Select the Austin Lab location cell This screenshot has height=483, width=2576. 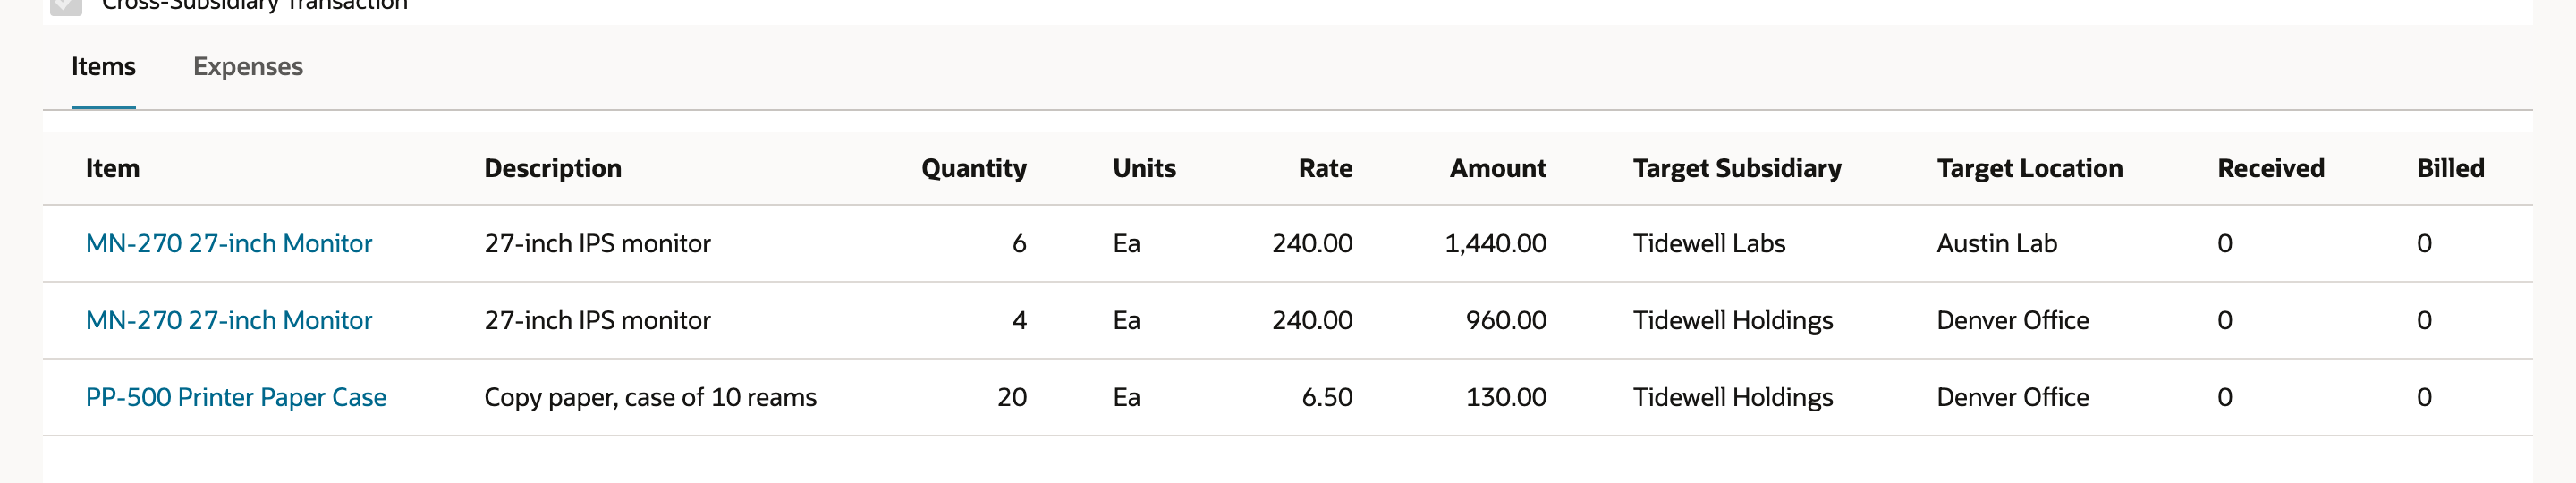point(1997,243)
